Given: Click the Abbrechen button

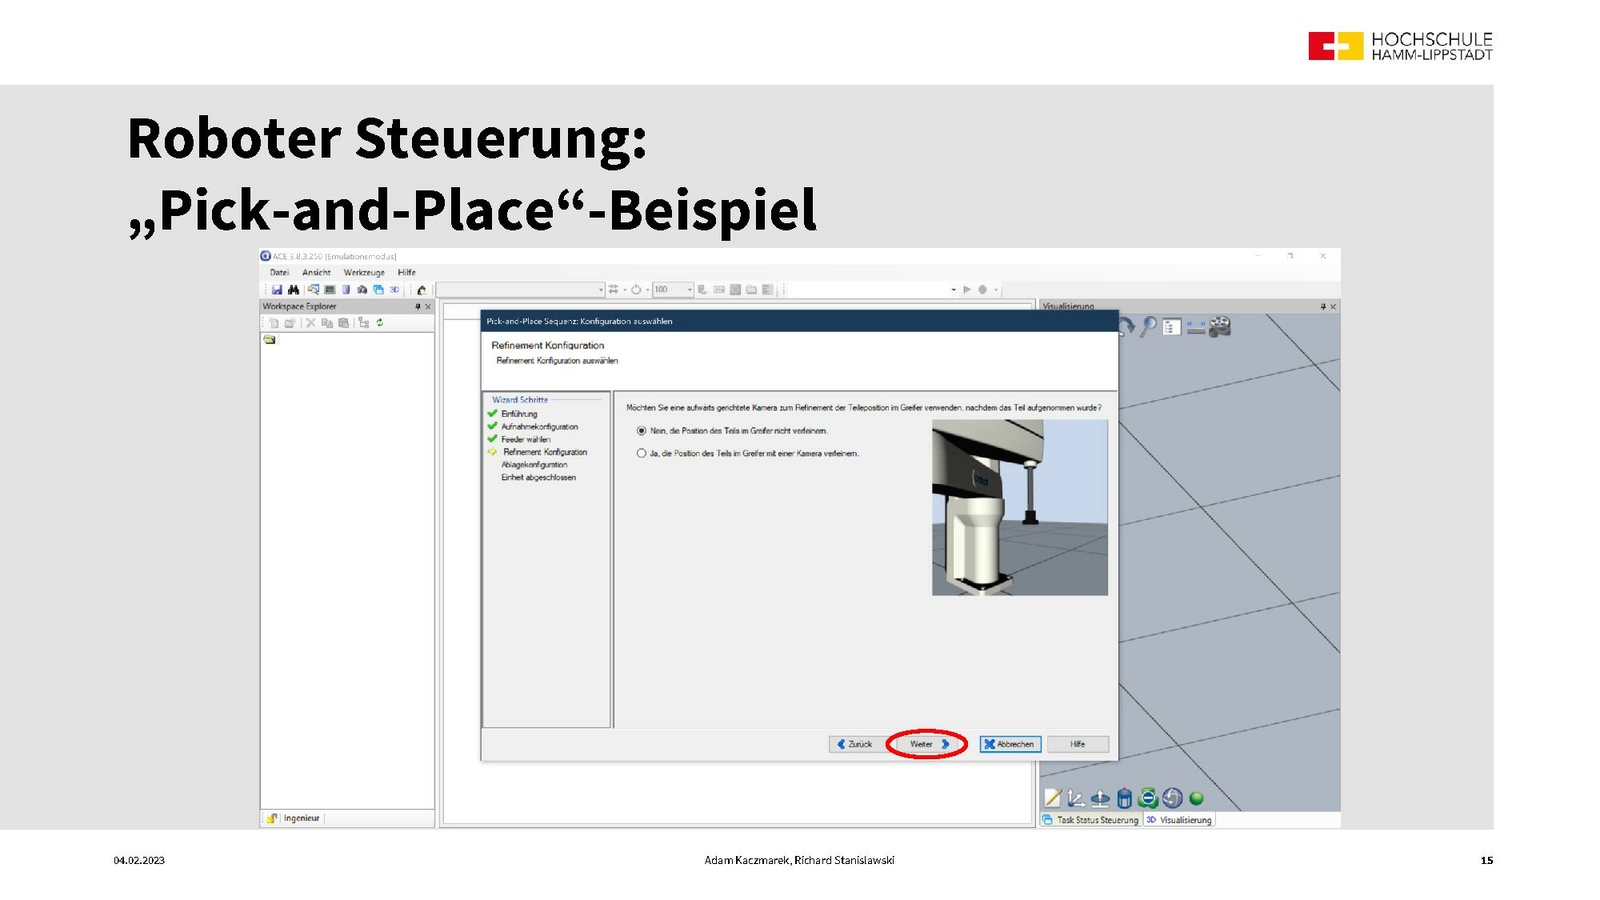Looking at the screenshot, I should 1010,744.
